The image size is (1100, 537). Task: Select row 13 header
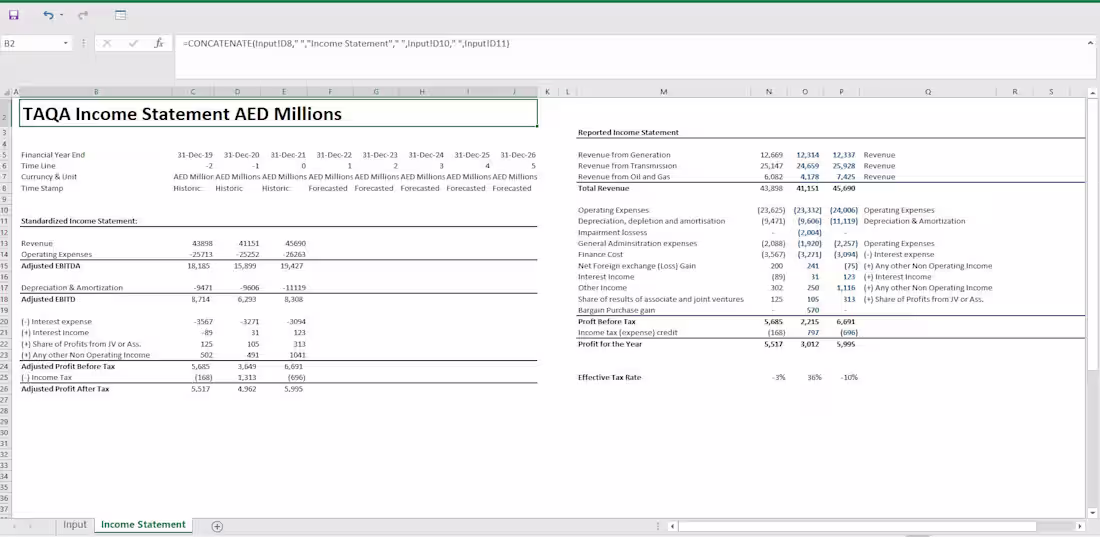tap(4, 244)
